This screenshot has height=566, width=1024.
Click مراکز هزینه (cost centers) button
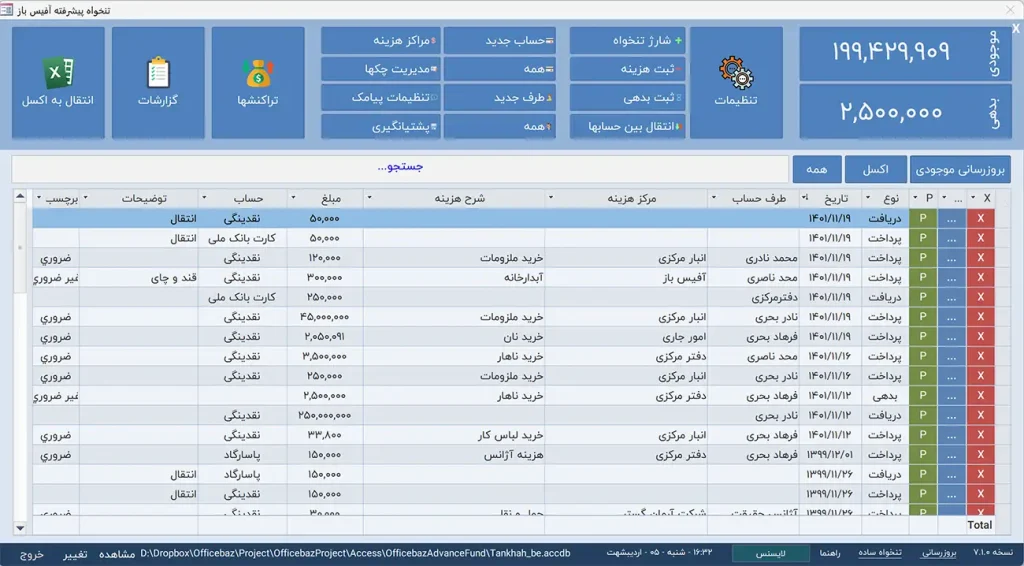(x=381, y=40)
